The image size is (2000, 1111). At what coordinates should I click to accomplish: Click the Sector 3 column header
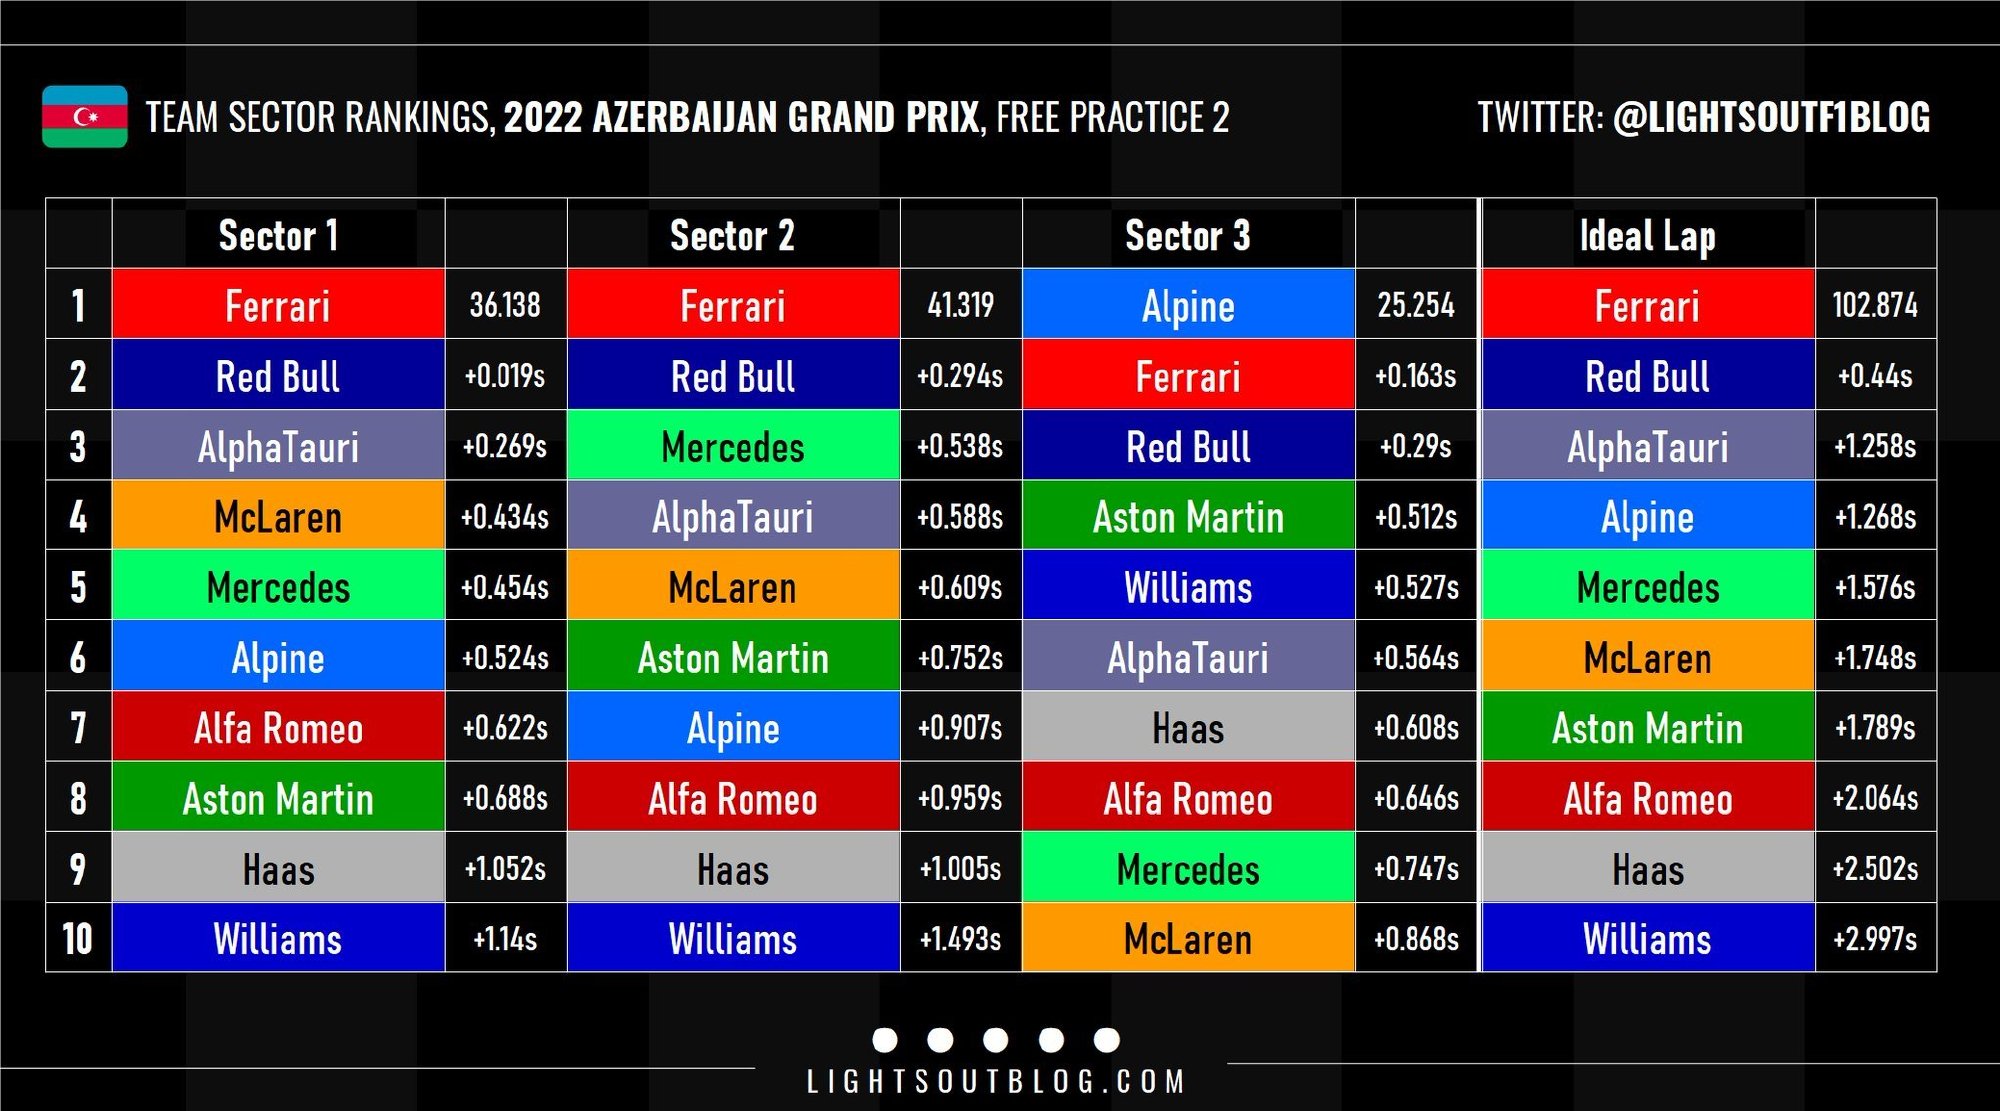(1188, 236)
